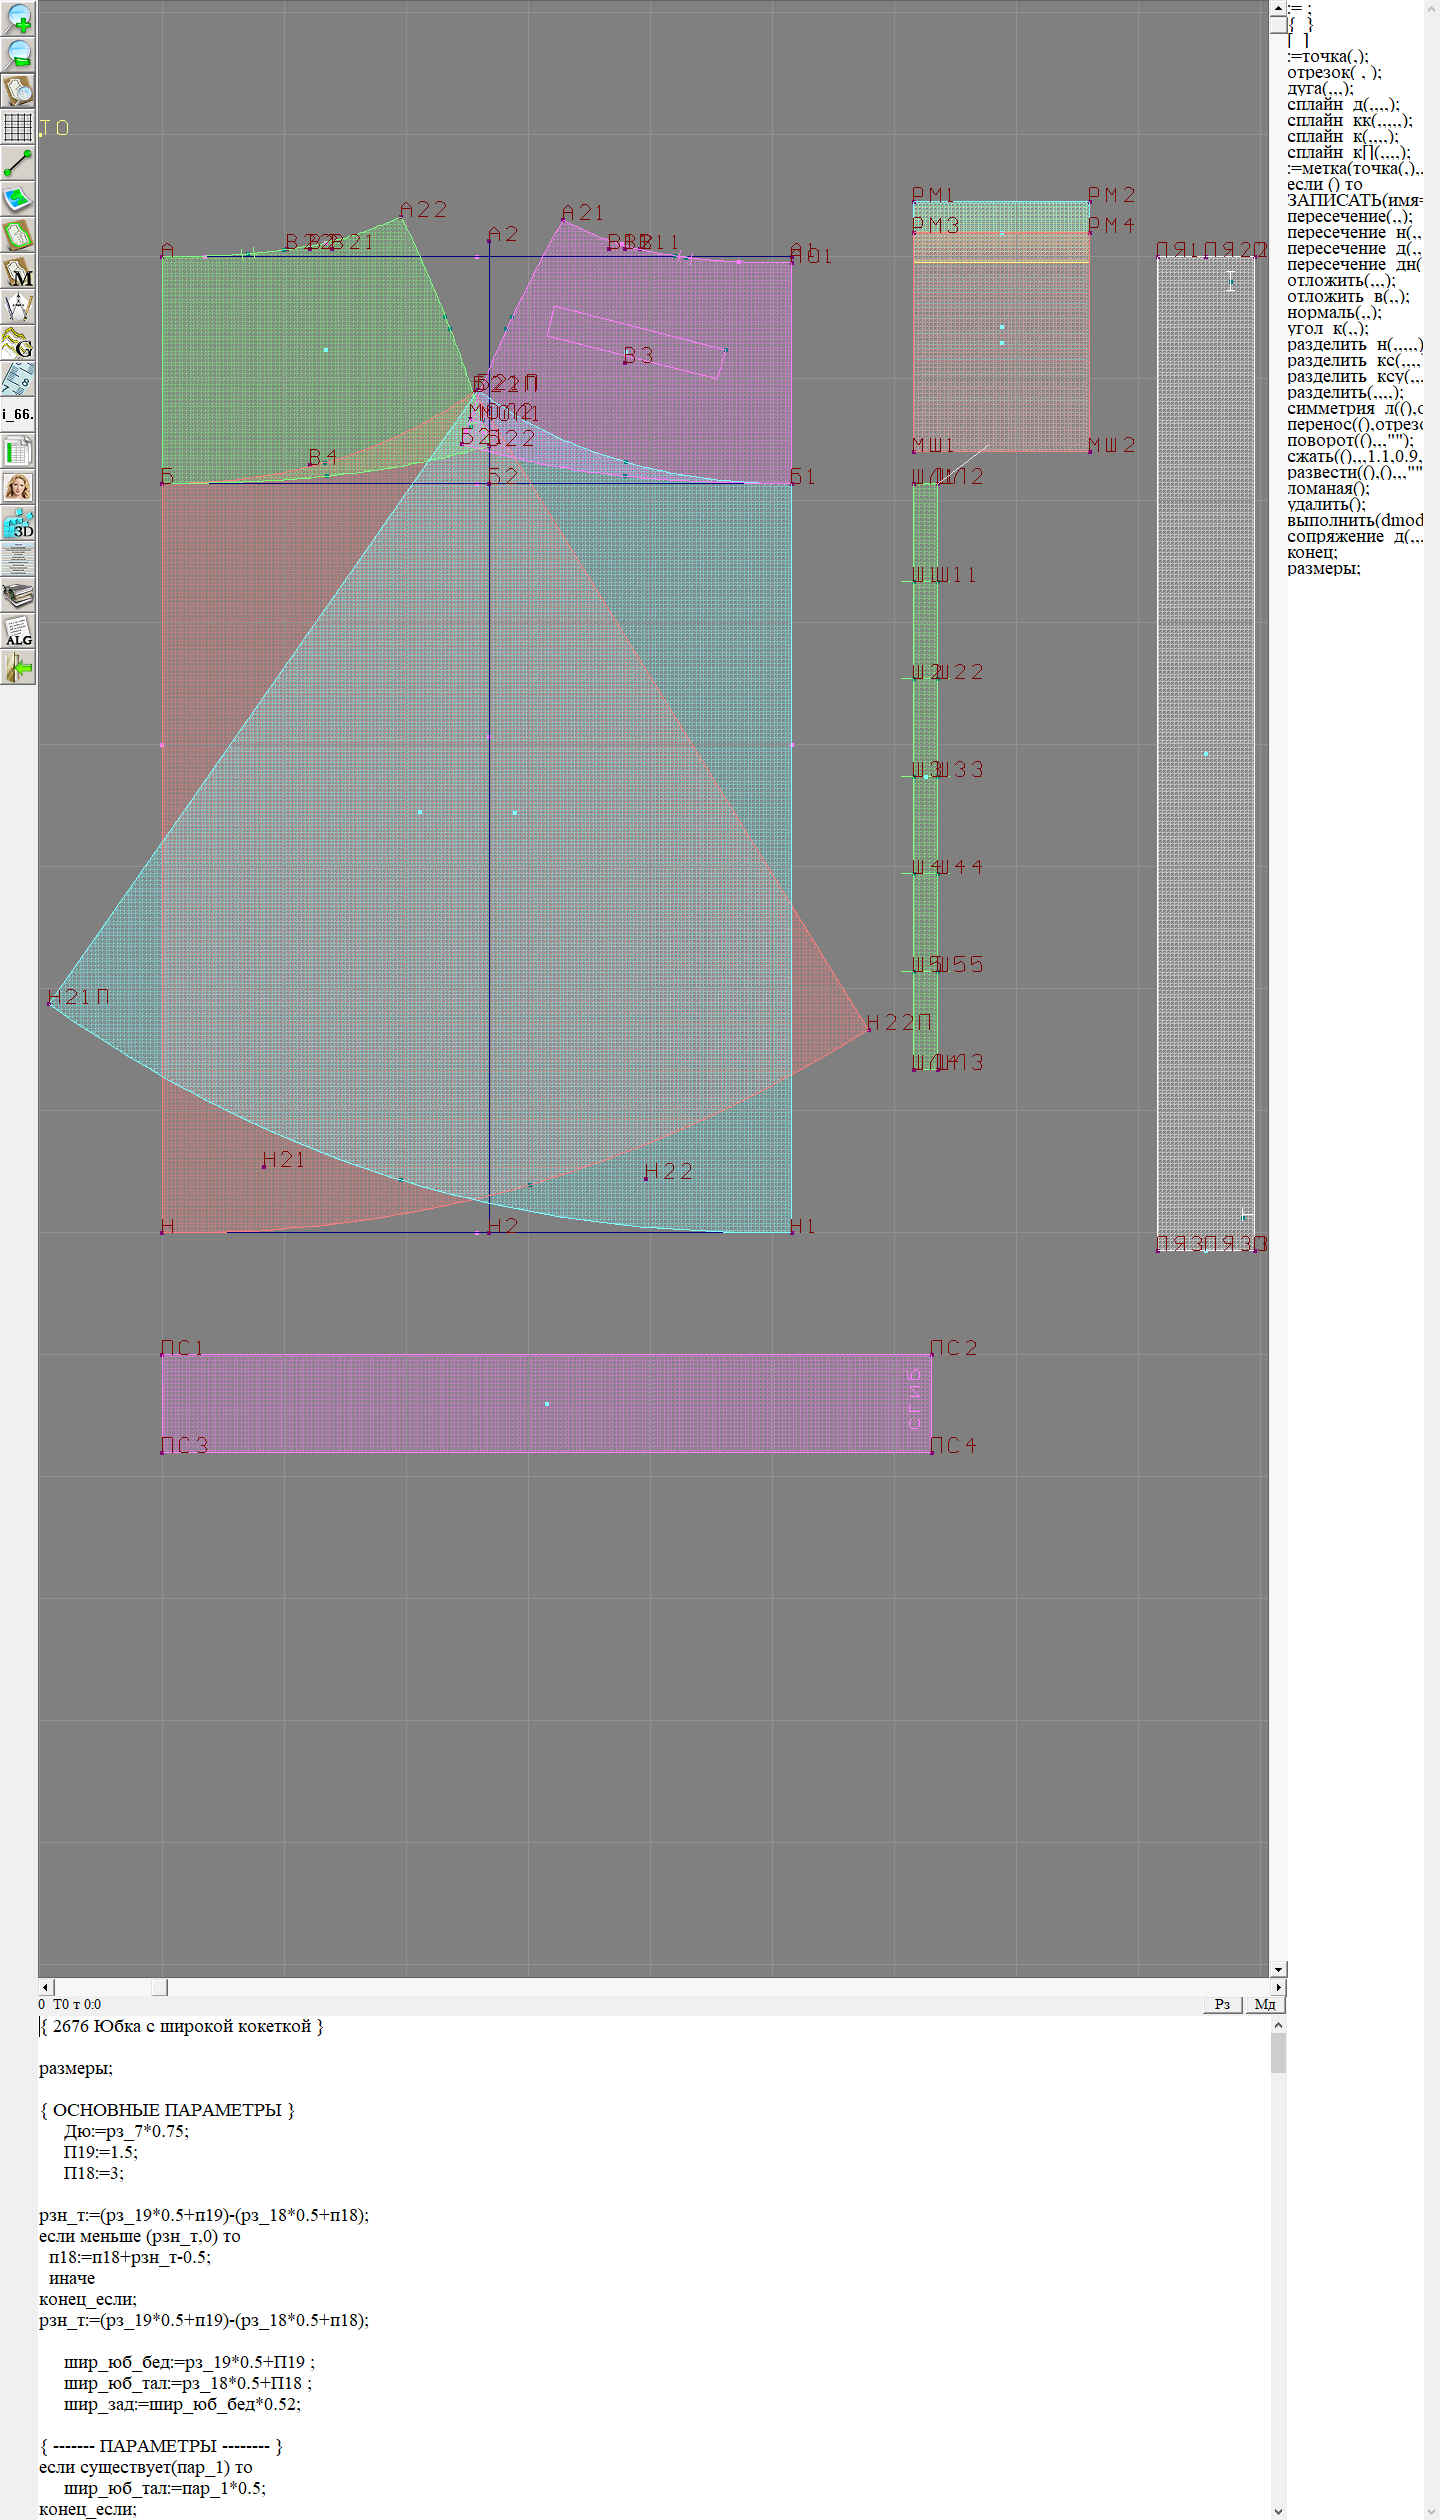The image size is (1440, 2520).
Task: Click the compass drawing tool icon
Action: [x=18, y=307]
